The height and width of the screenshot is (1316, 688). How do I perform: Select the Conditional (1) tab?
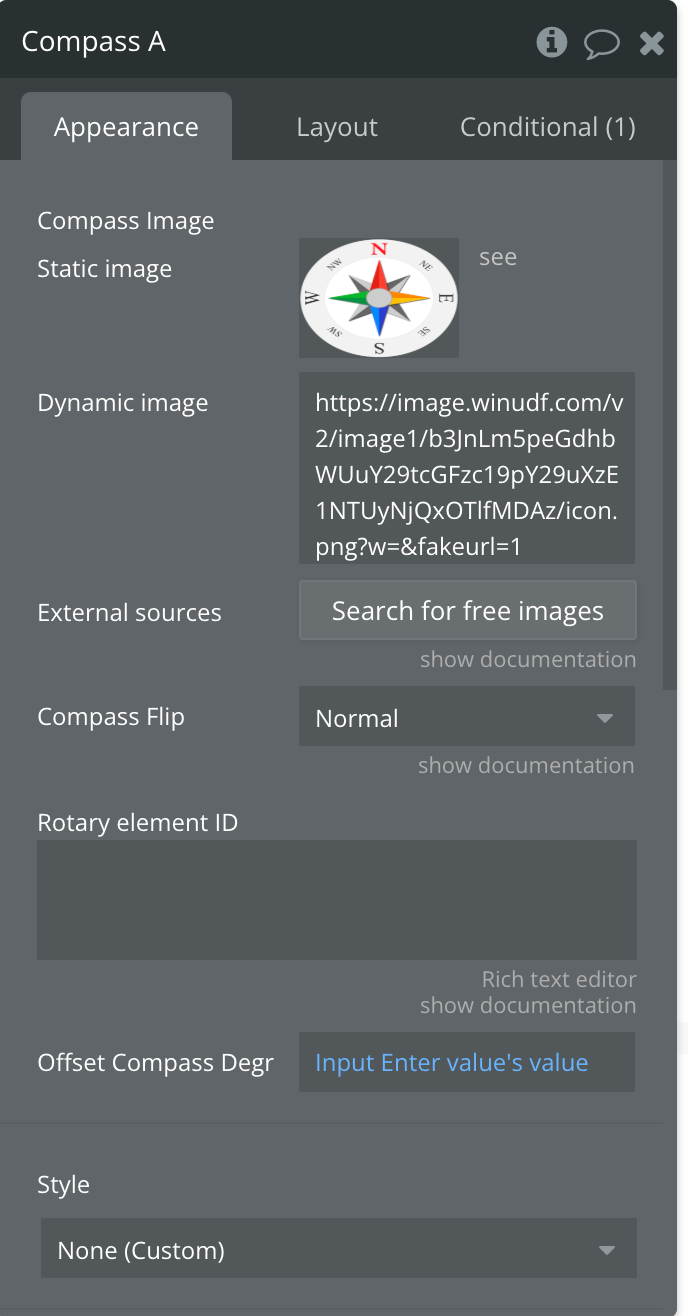click(x=547, y=127)
